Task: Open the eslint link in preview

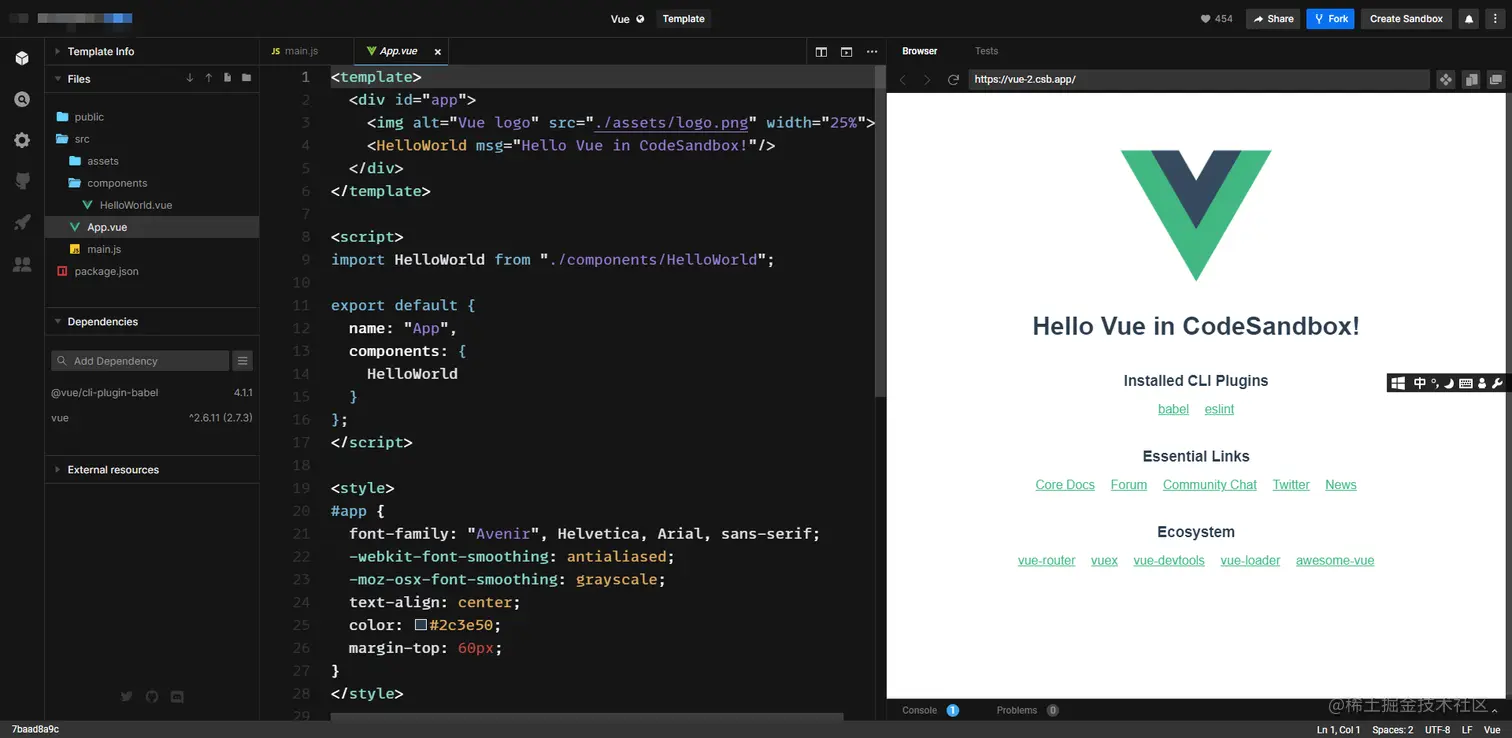Action: tap(1219, 409)
